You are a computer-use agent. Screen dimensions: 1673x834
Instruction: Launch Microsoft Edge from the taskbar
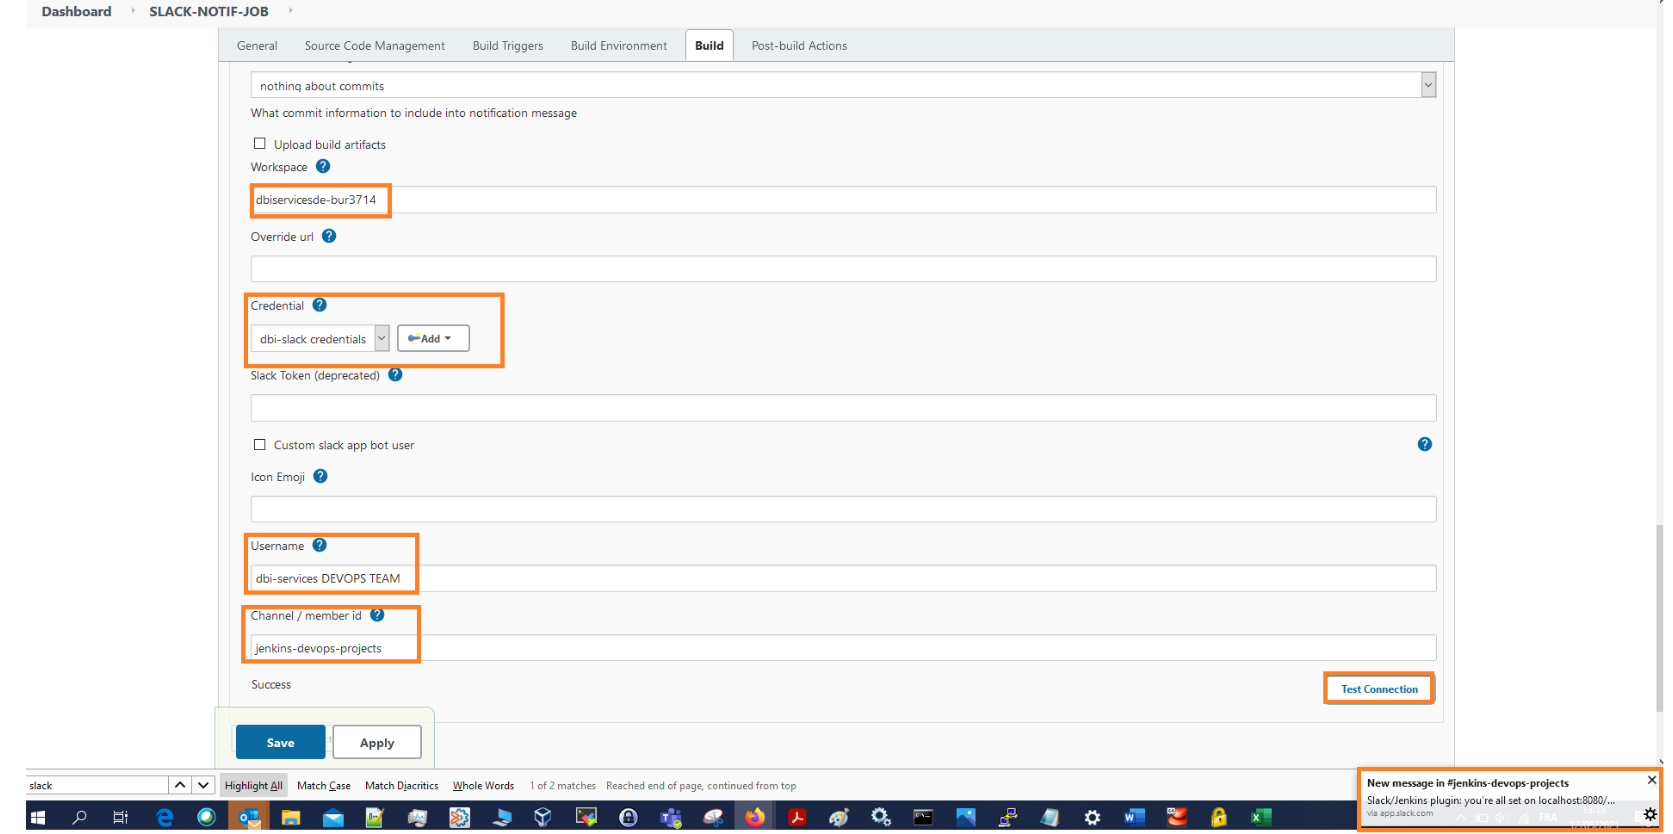[x=164, y=817]
